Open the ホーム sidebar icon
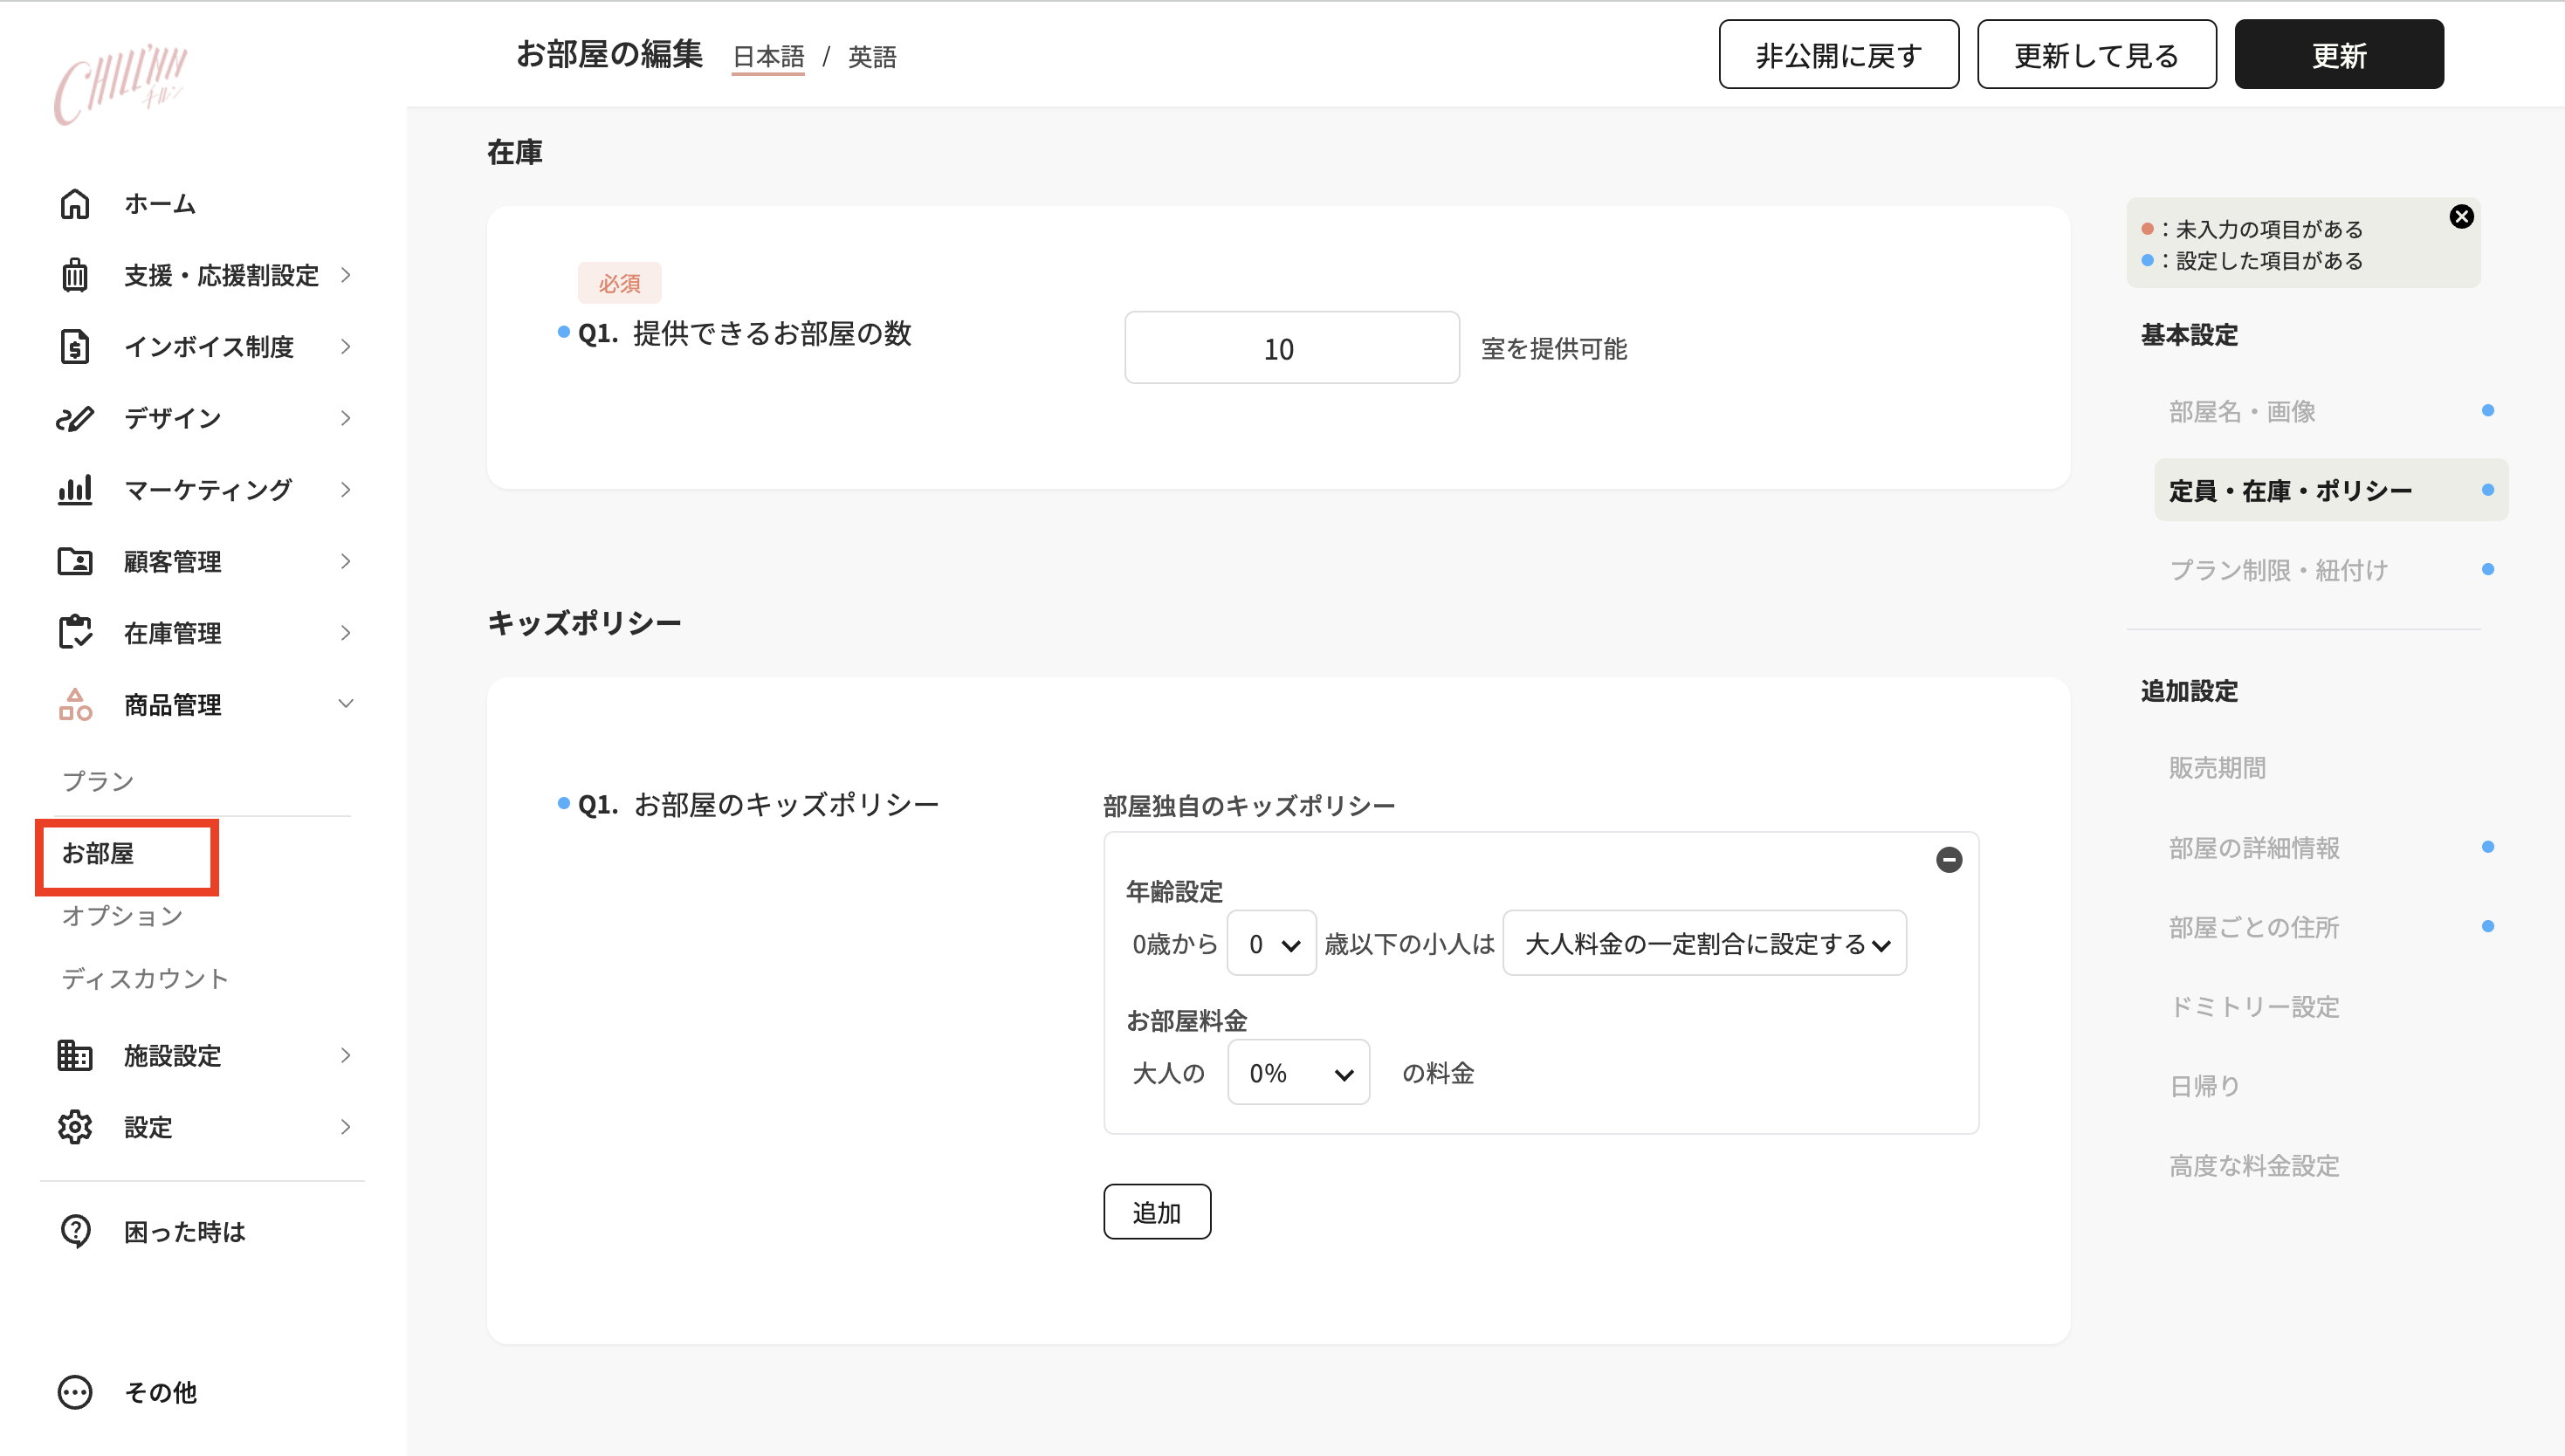The width and height of the screenshot is (2565, 1456). 75,204
